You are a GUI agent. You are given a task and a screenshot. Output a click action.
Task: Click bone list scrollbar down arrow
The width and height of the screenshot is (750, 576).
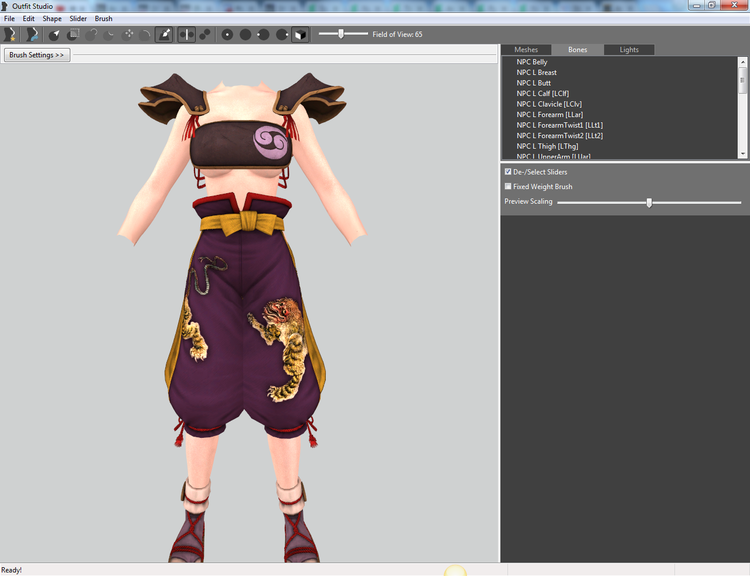tap(742, 154)
